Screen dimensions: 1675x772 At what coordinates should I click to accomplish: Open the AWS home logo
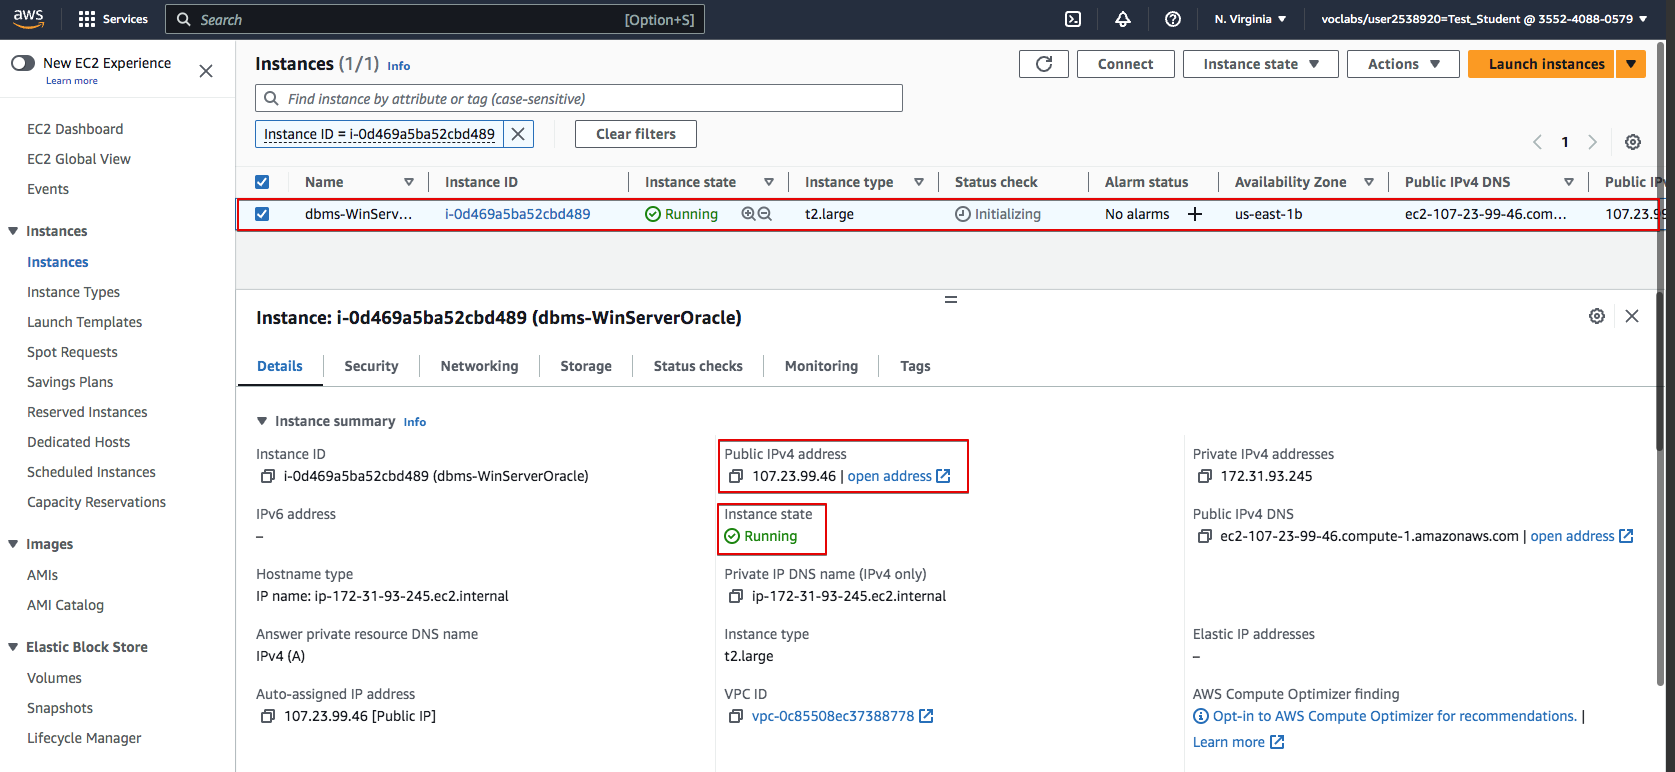[28, 18]
